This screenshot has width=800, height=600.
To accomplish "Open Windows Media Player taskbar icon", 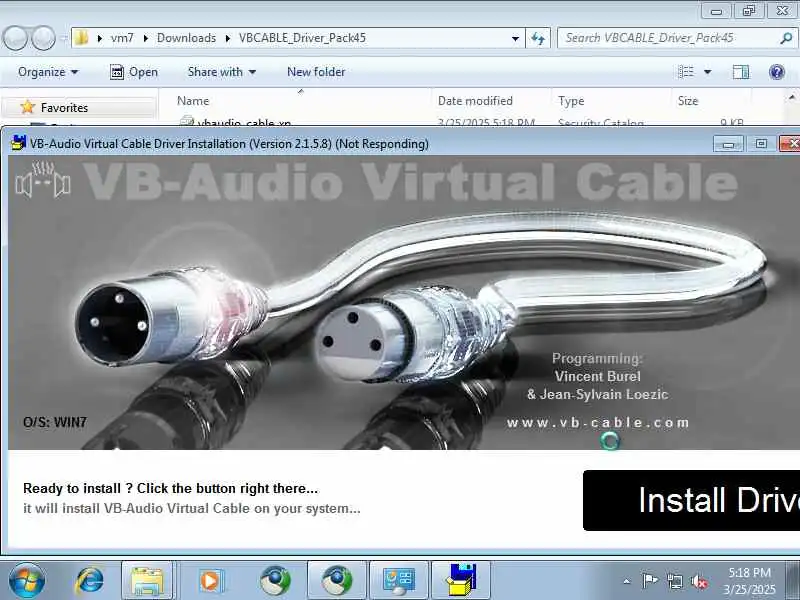I will [x=210, y=581].
